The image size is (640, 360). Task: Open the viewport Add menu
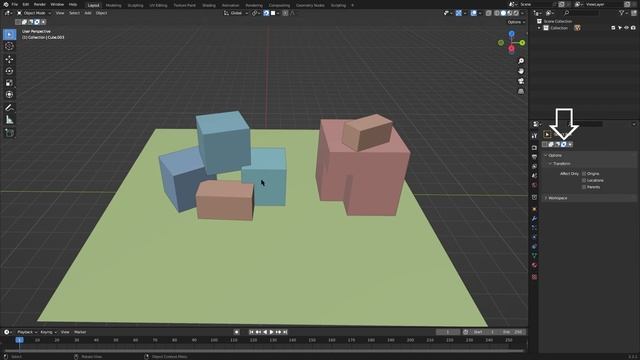(88, 13)
